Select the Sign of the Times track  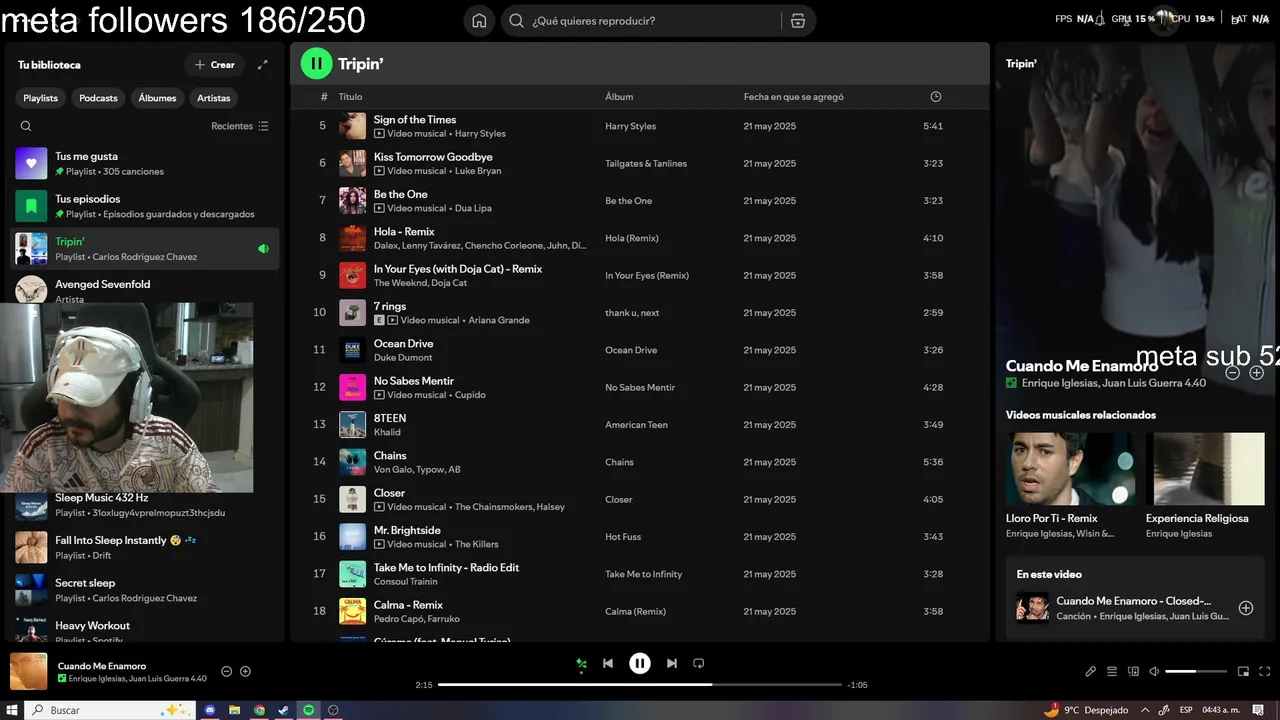pos(415,120)
